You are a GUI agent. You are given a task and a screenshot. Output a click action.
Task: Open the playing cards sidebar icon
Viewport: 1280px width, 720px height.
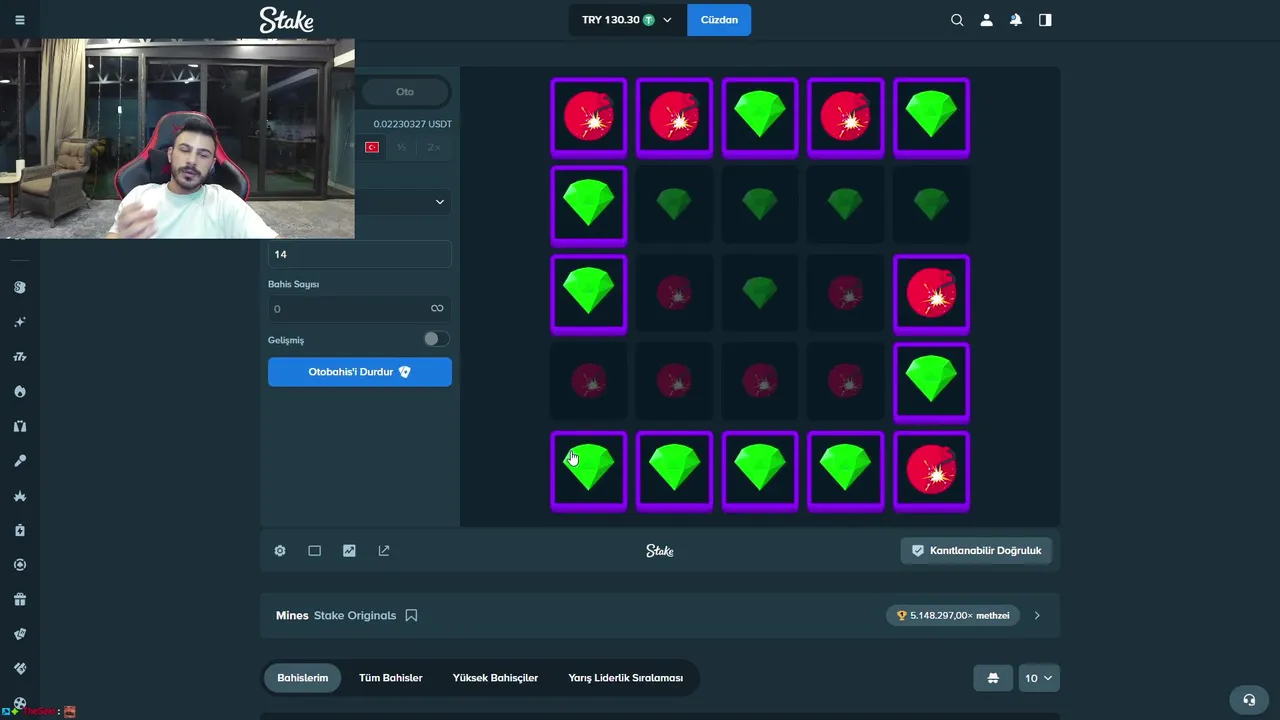[x=20, y=634]
